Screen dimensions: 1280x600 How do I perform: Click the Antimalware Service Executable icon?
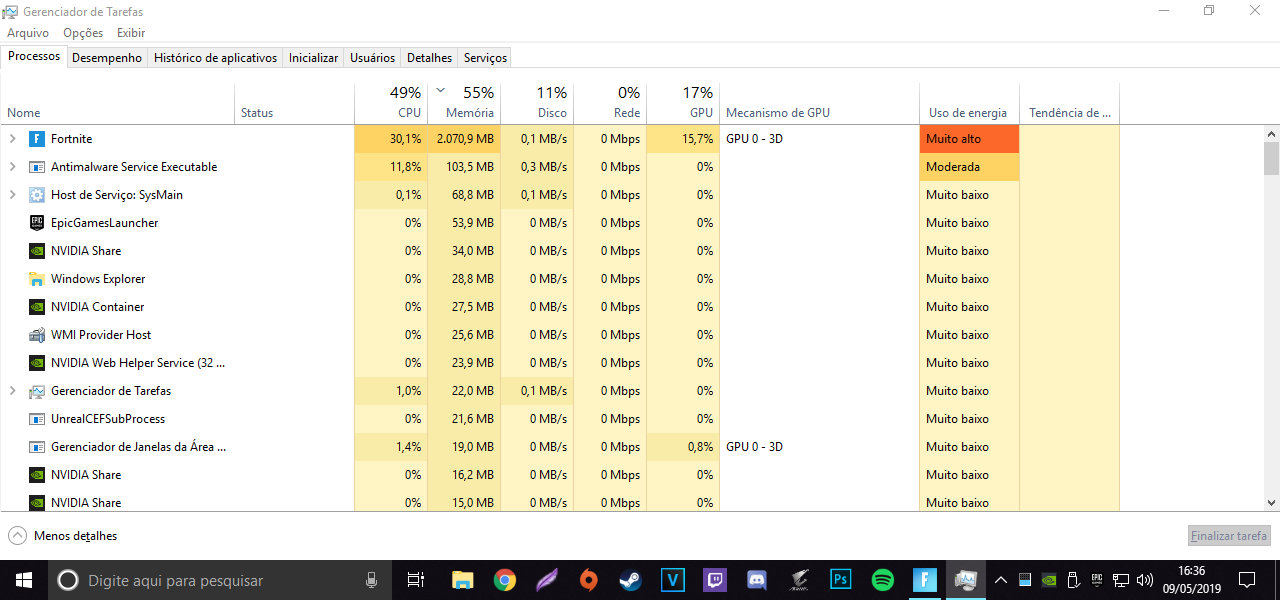[x=37, y=167]
